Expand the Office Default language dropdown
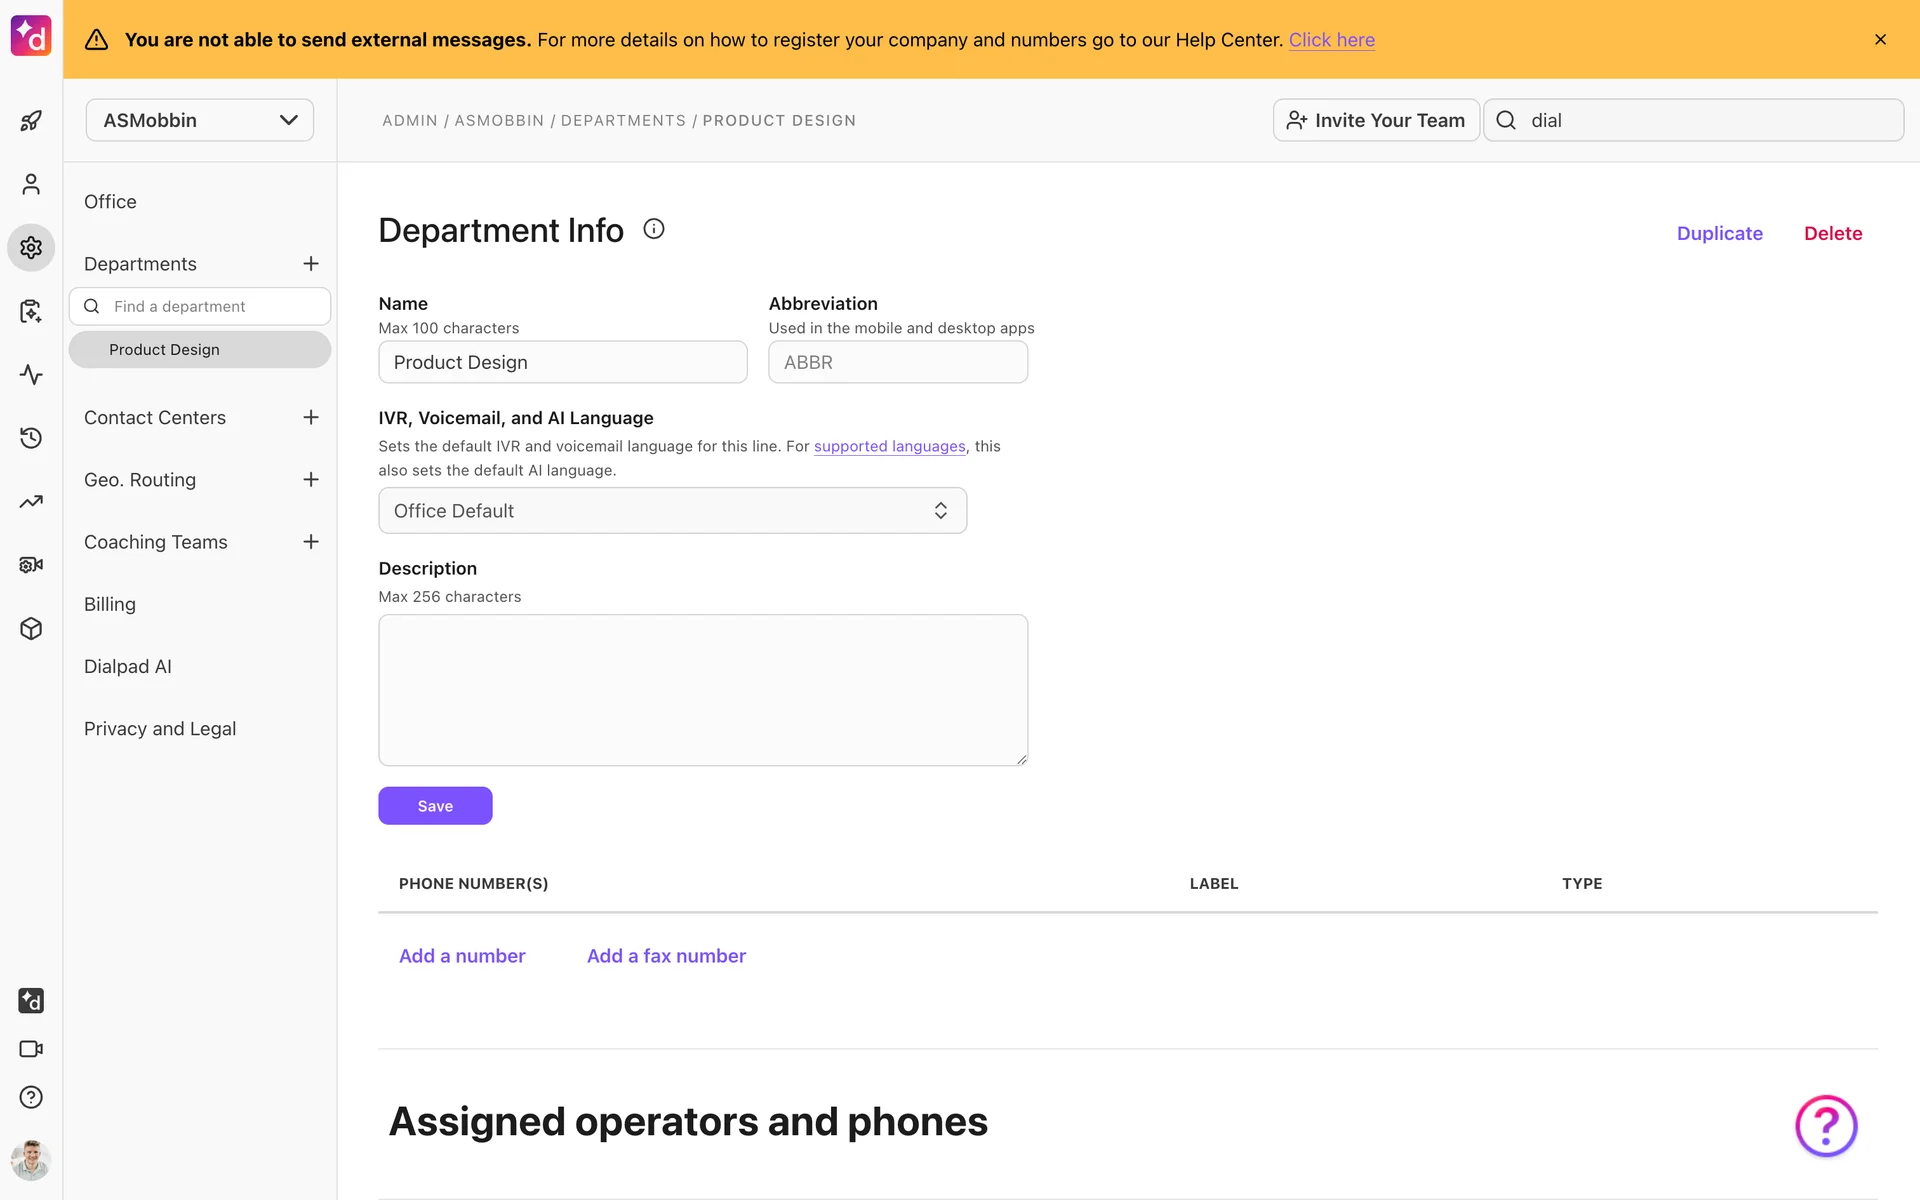1920x1200 pixels. [672, 511]
